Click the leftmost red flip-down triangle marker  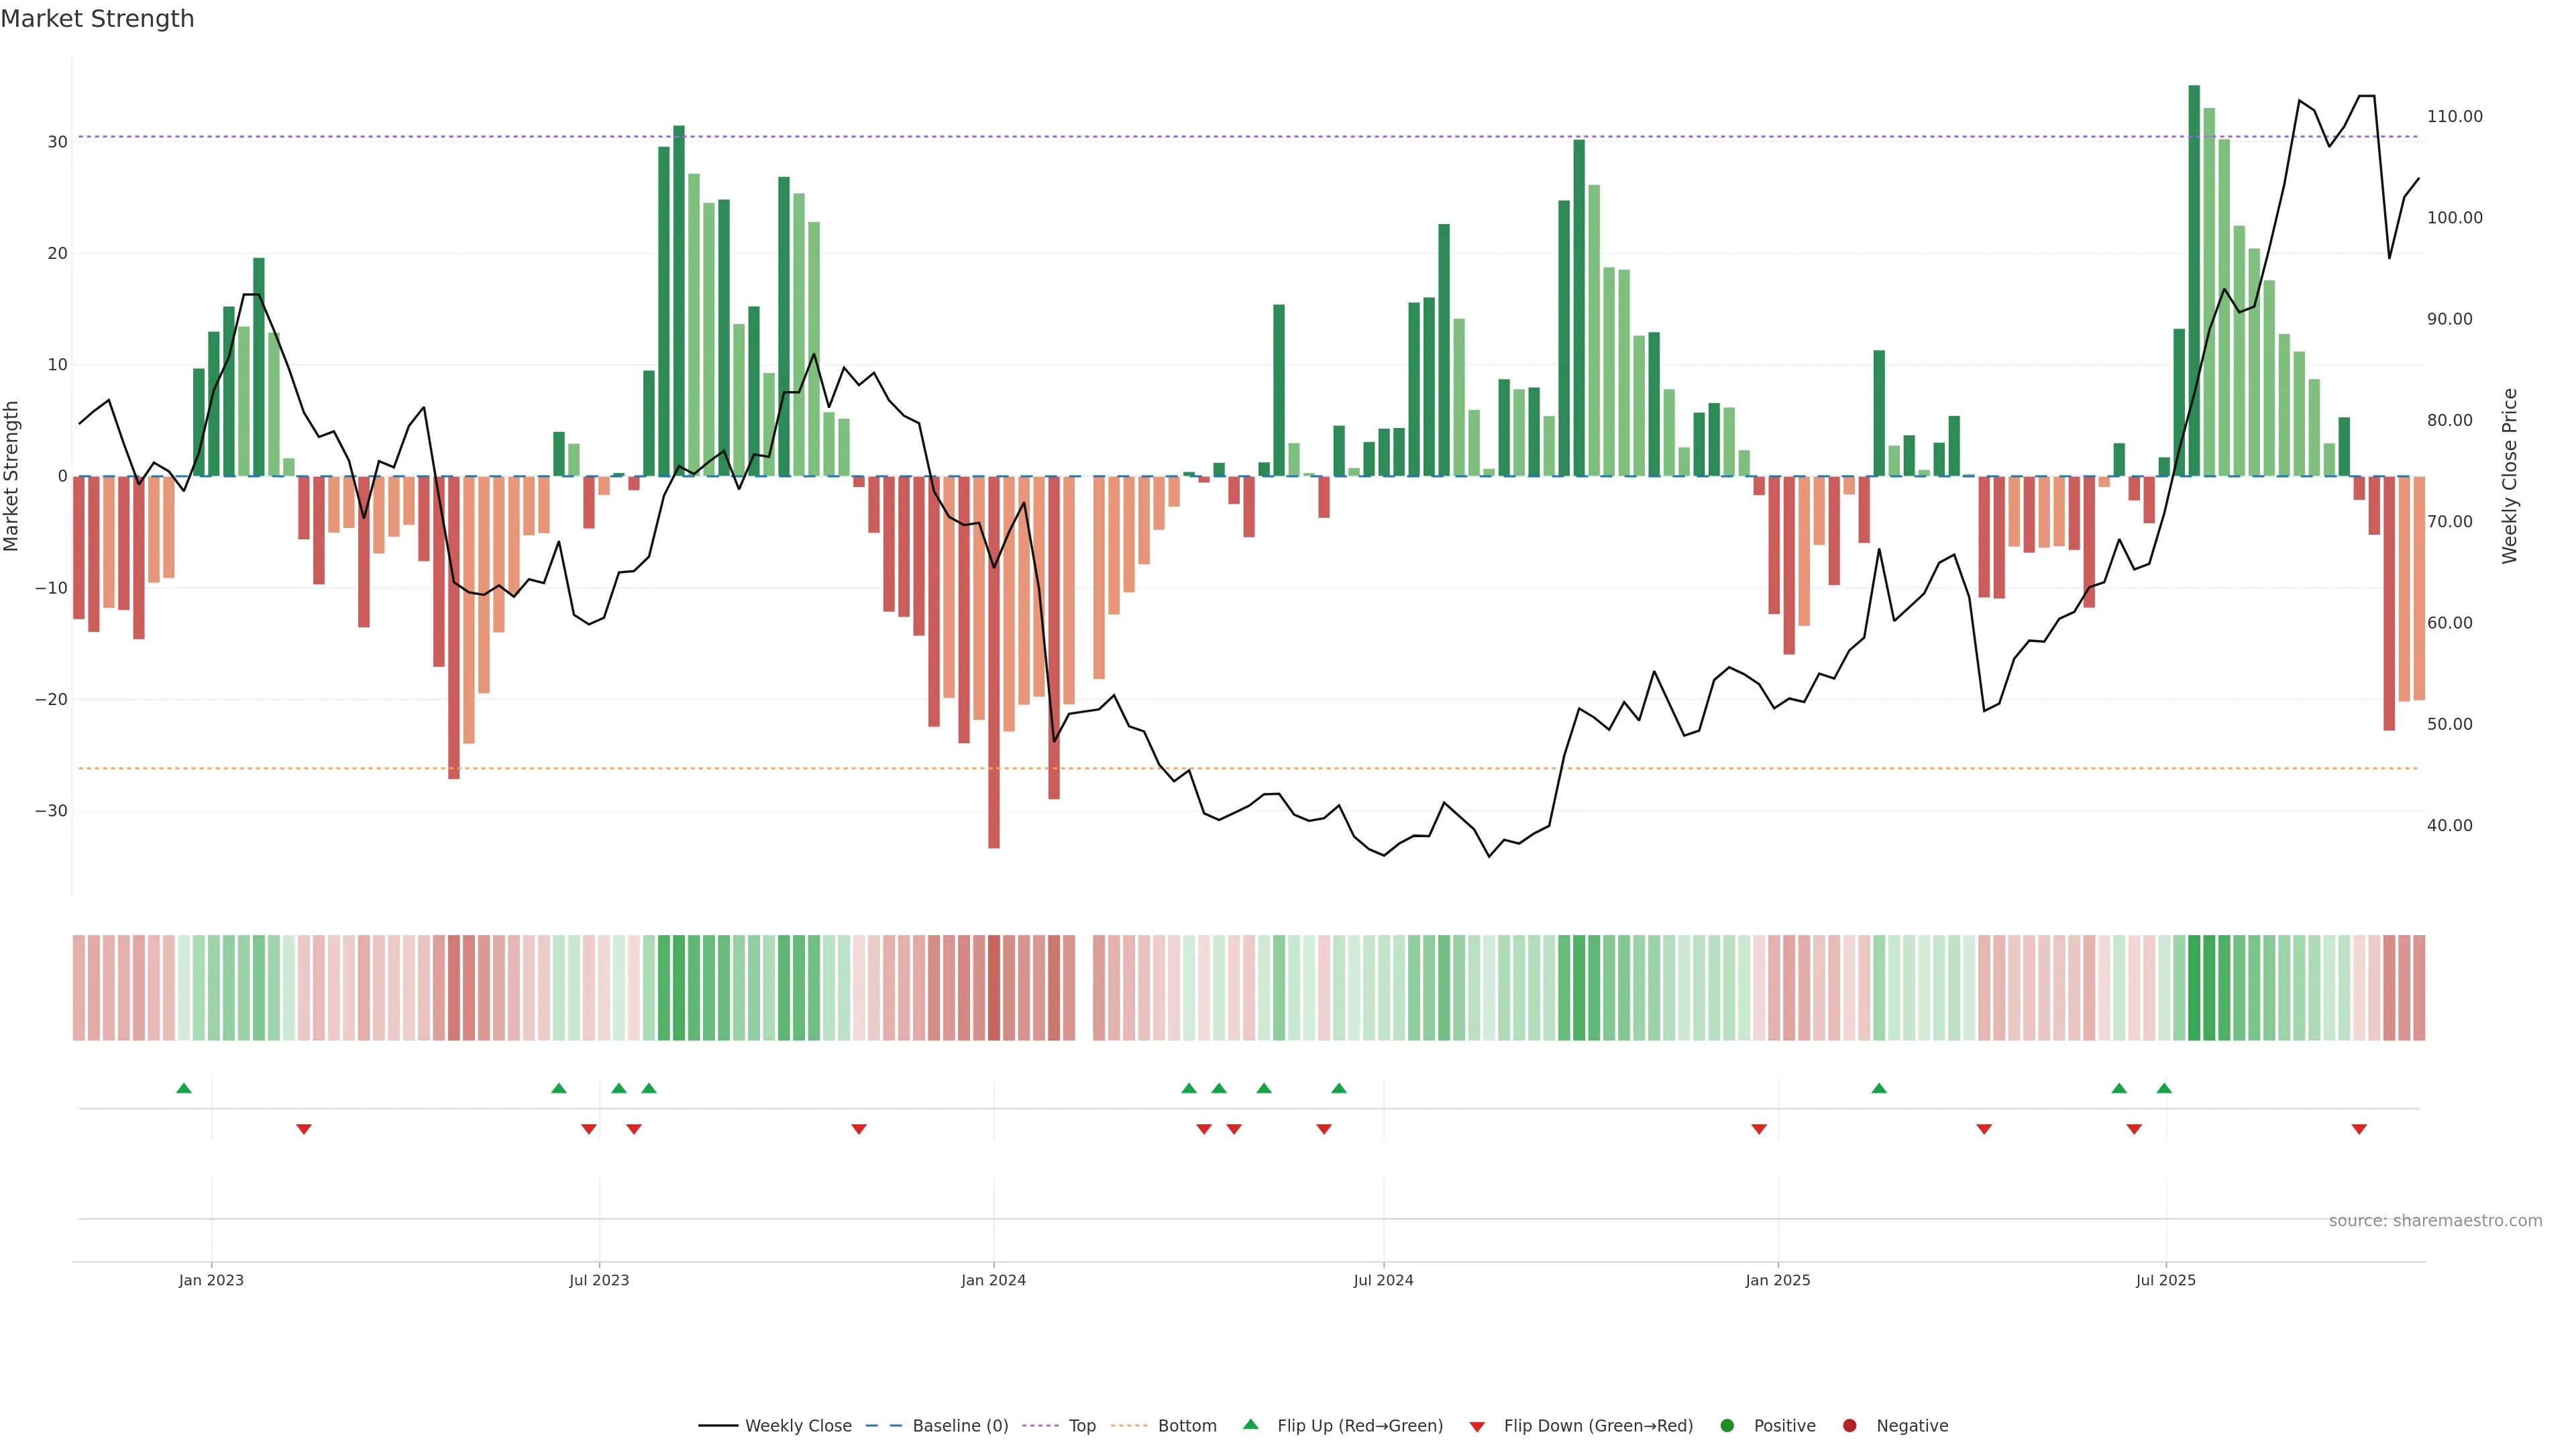coord(304,1129)
